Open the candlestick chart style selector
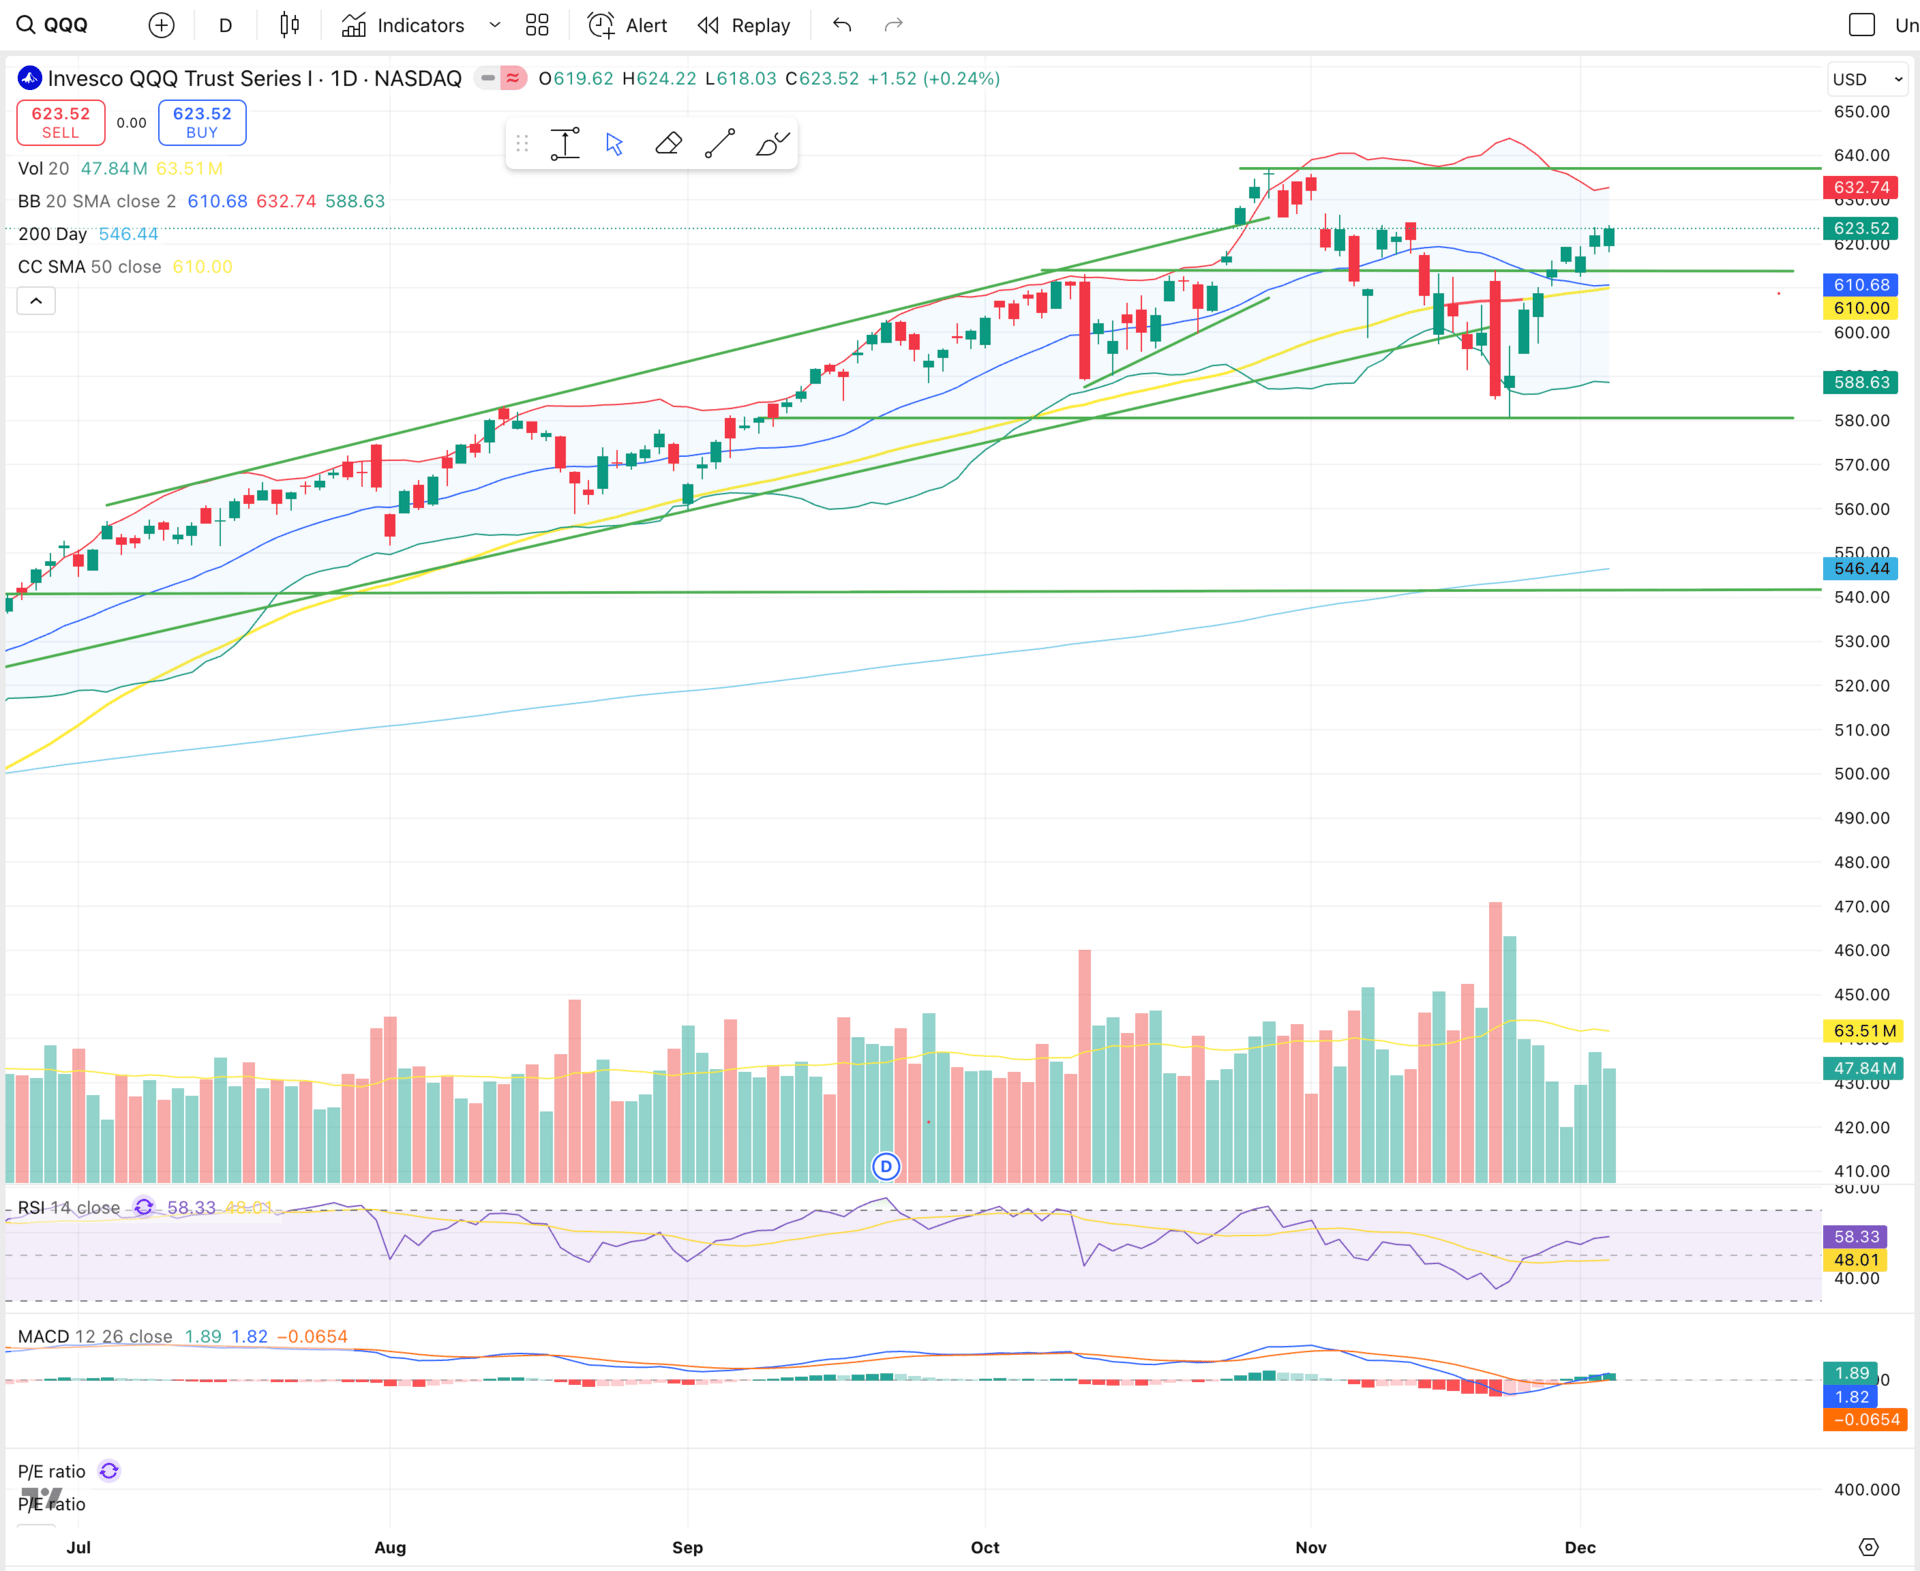The width and height of the screenshot is (1920, 1571). (289, 25)
